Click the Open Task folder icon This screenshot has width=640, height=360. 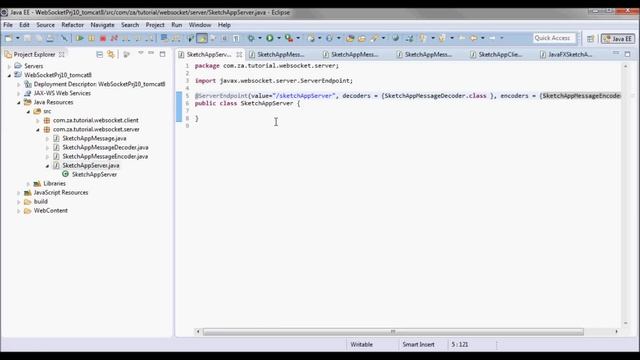[x=362, y=38]
